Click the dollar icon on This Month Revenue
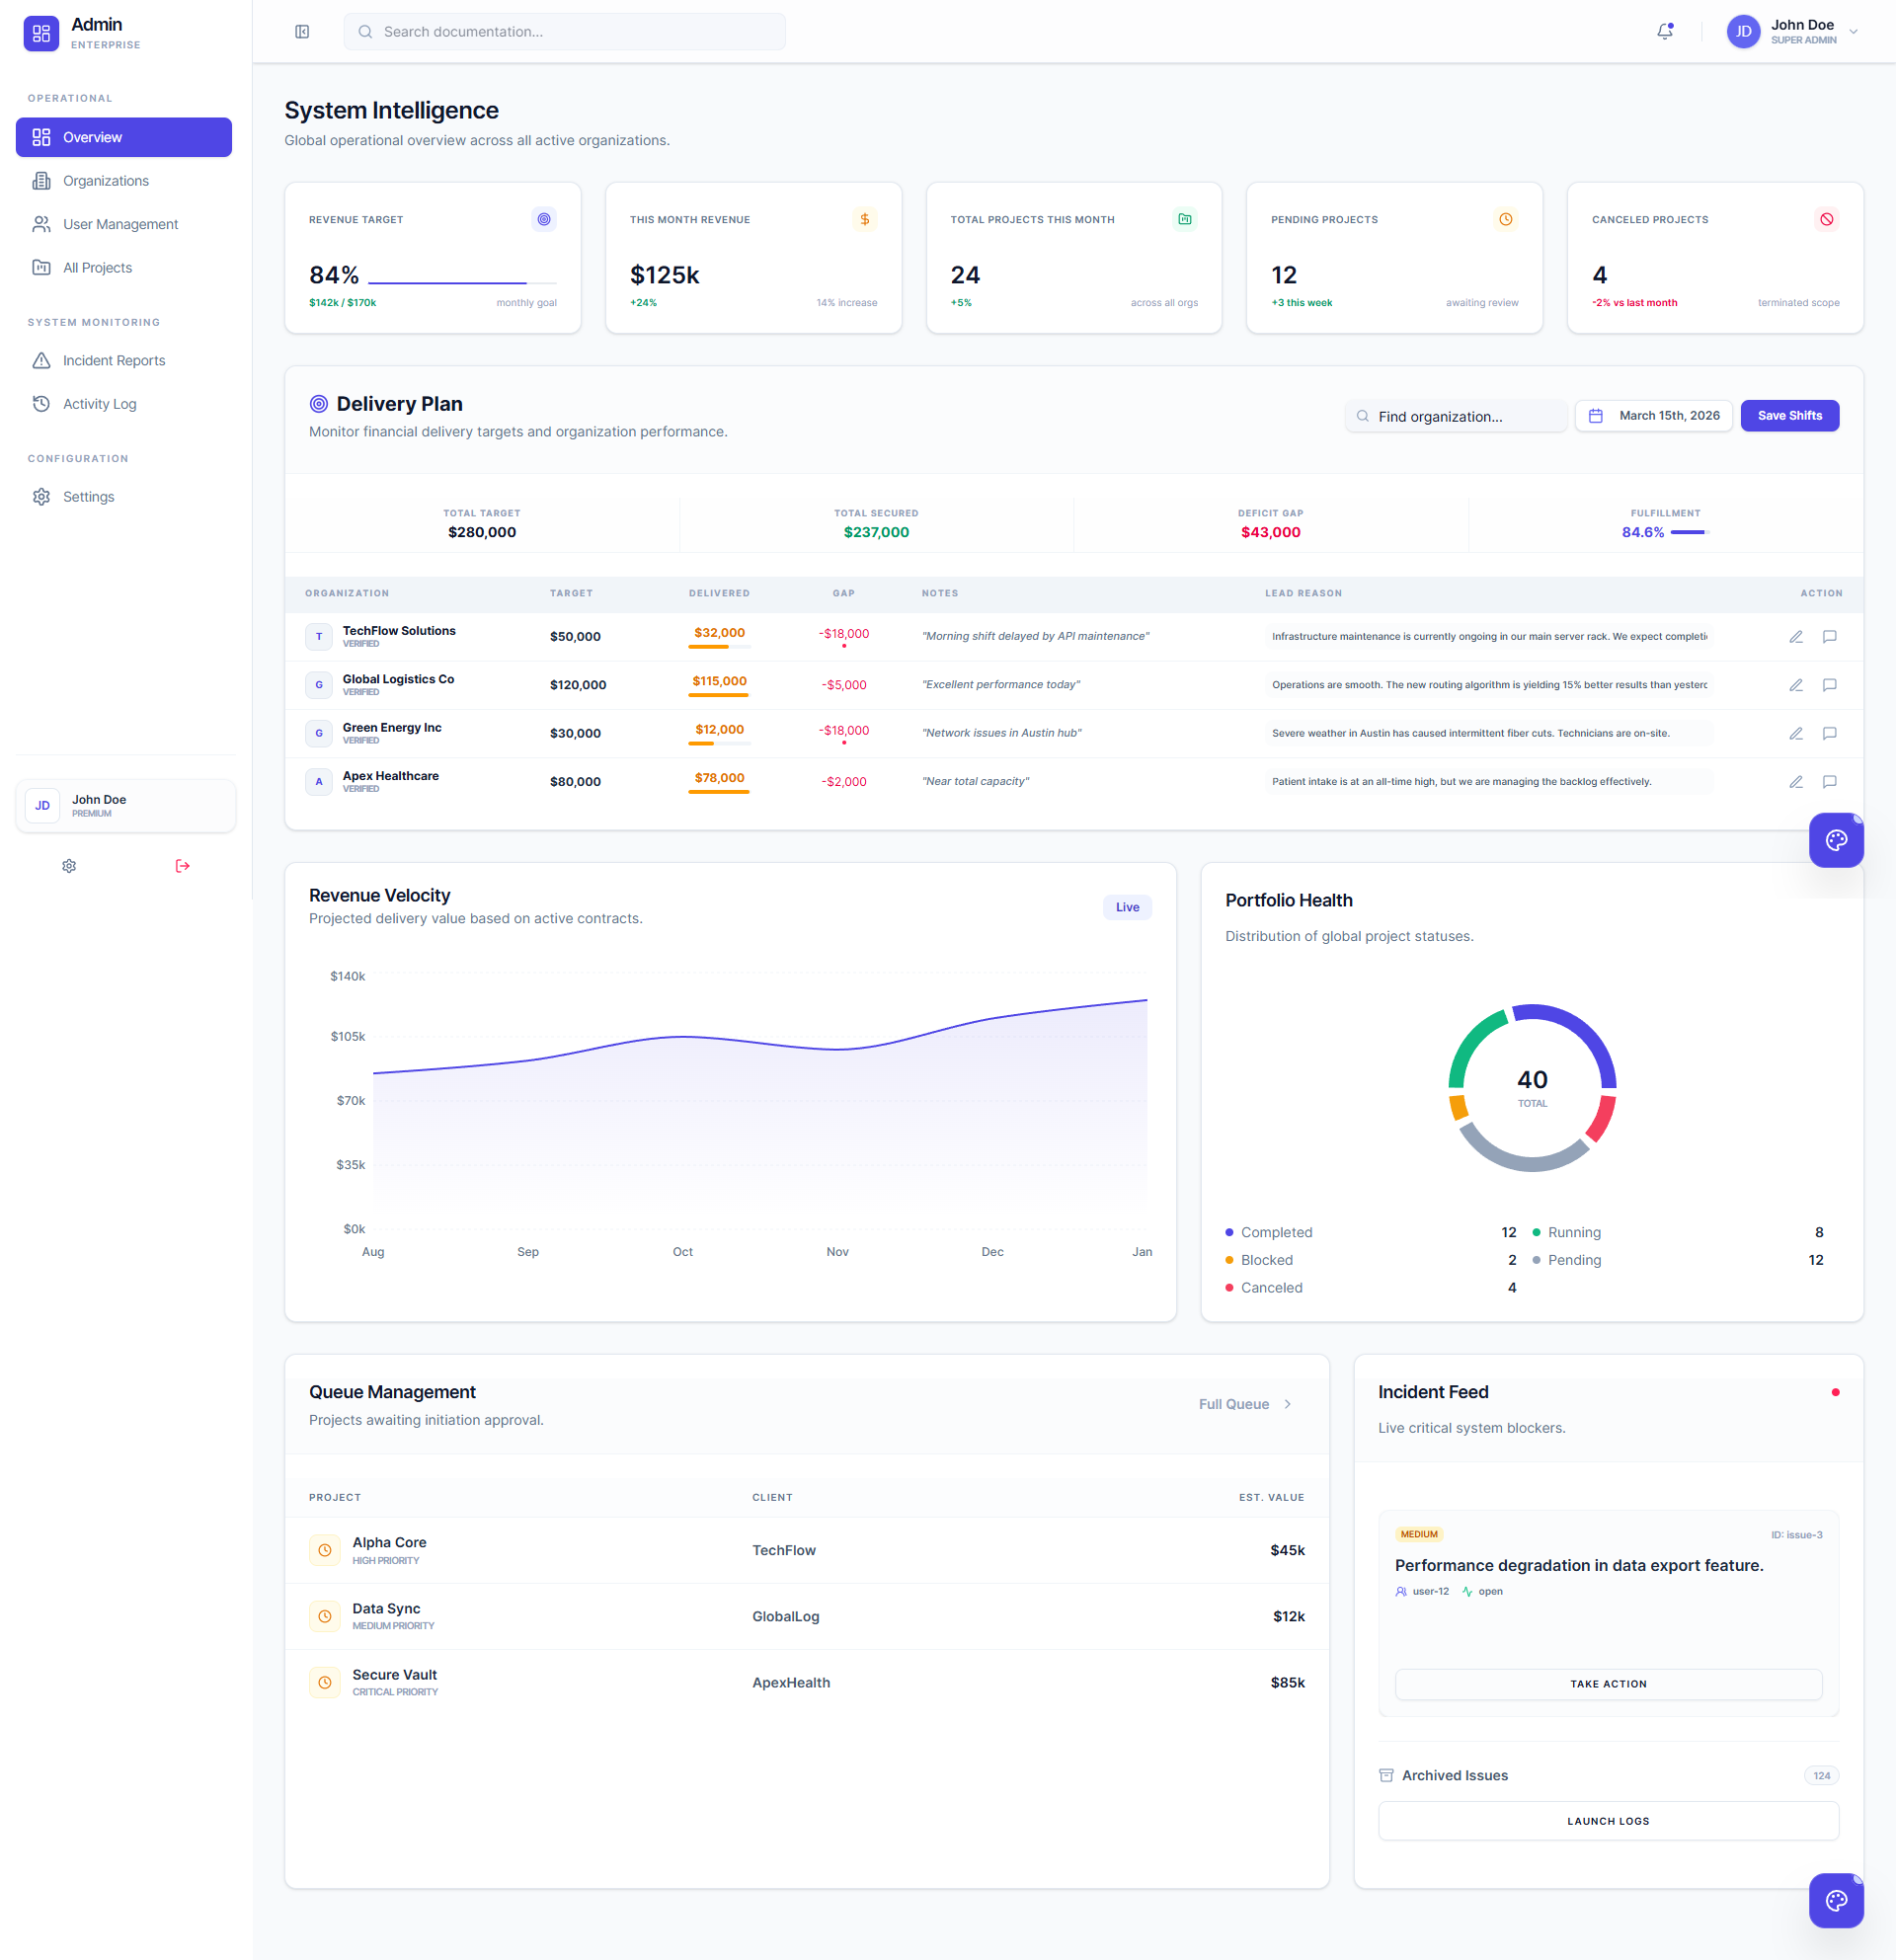The image size is (1896, 1960). [865, 219]
